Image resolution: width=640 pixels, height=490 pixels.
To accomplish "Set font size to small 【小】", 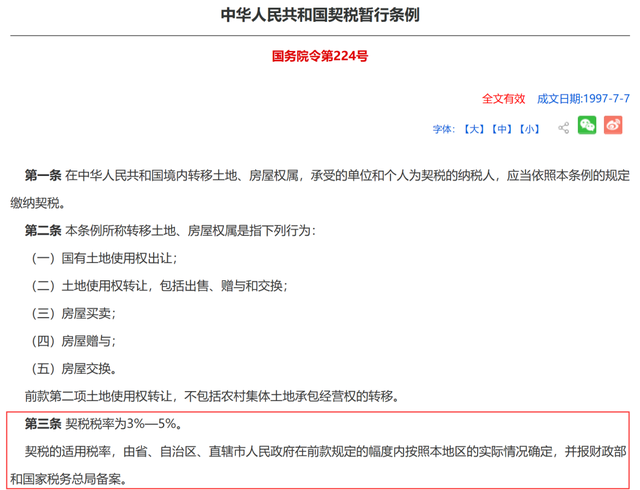I will [x=529, y=129].
